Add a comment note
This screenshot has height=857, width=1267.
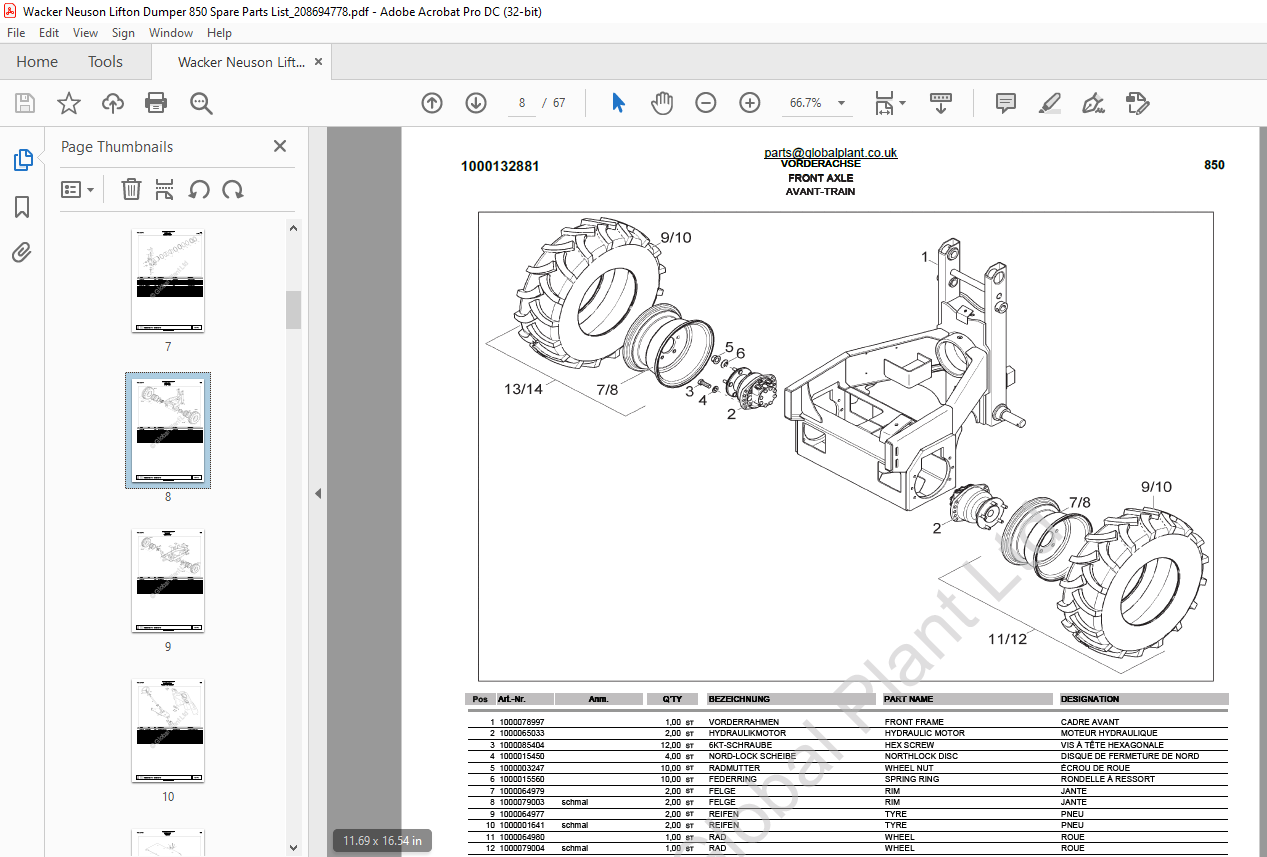coord(1006,103)
